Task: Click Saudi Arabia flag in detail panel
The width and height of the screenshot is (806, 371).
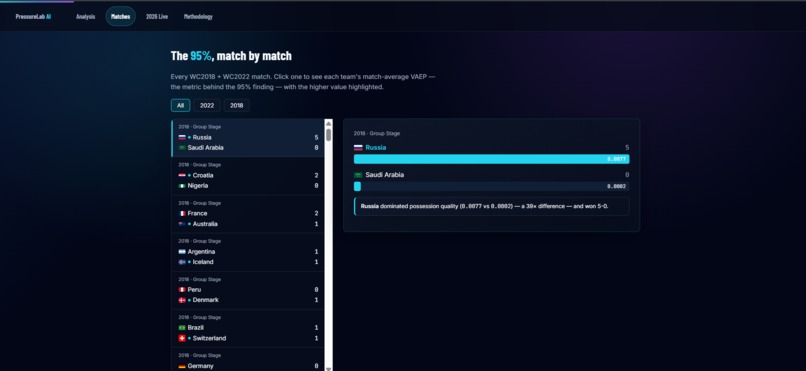Action: click(x=358, y=175)
